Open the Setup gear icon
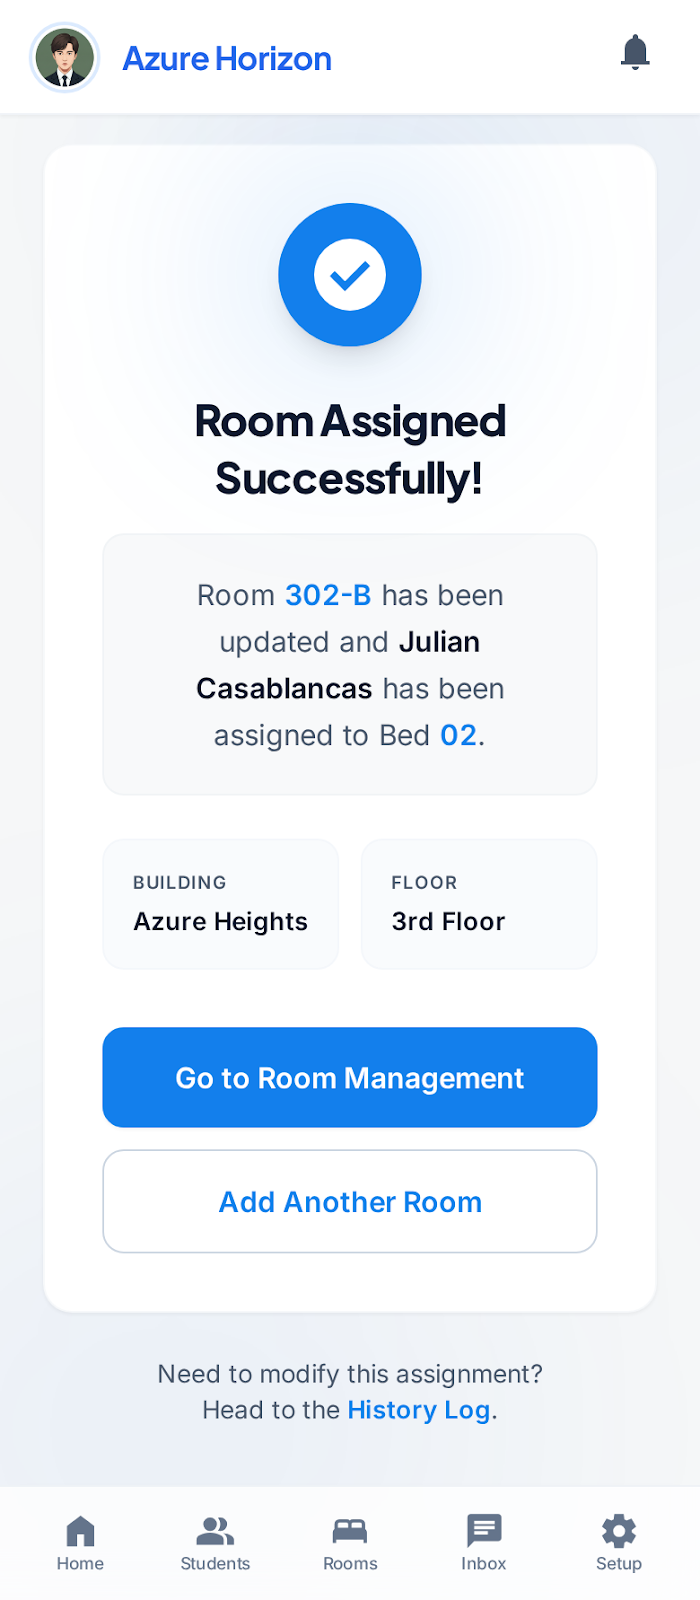 tap(618, 1528)
